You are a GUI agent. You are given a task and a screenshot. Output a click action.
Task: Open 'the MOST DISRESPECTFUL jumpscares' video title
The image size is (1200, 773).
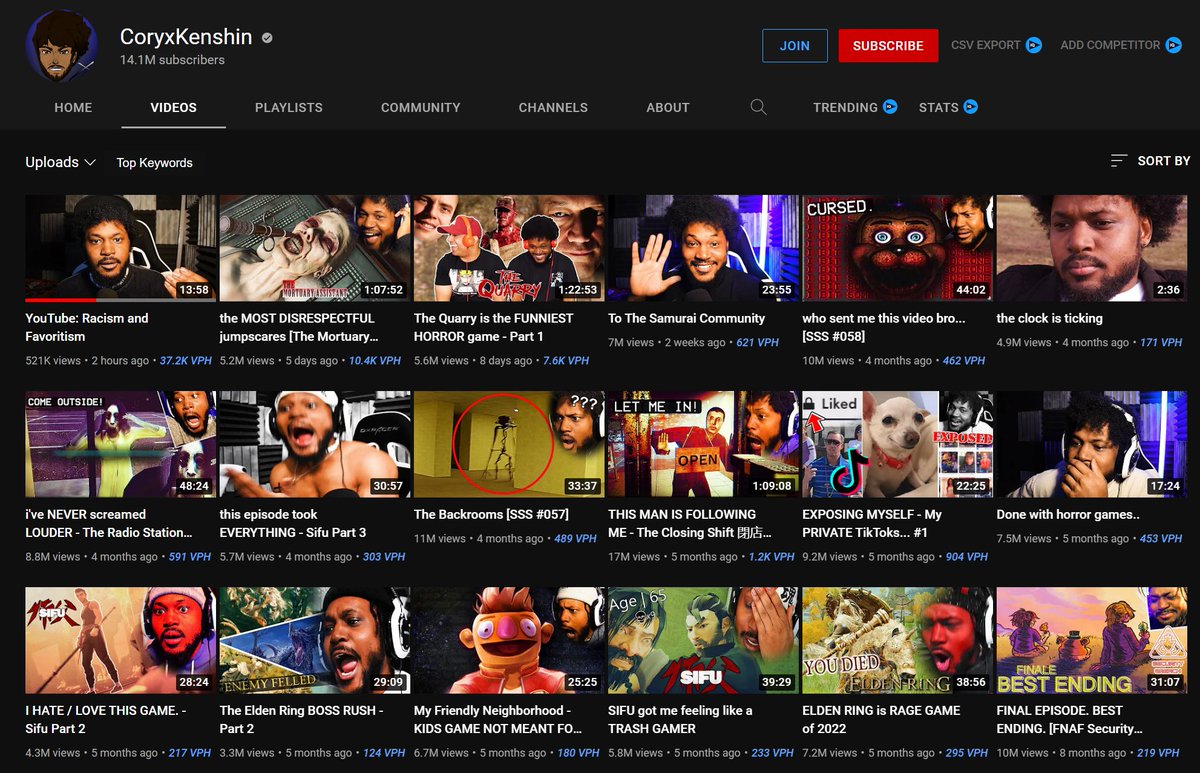coord(299,327)
